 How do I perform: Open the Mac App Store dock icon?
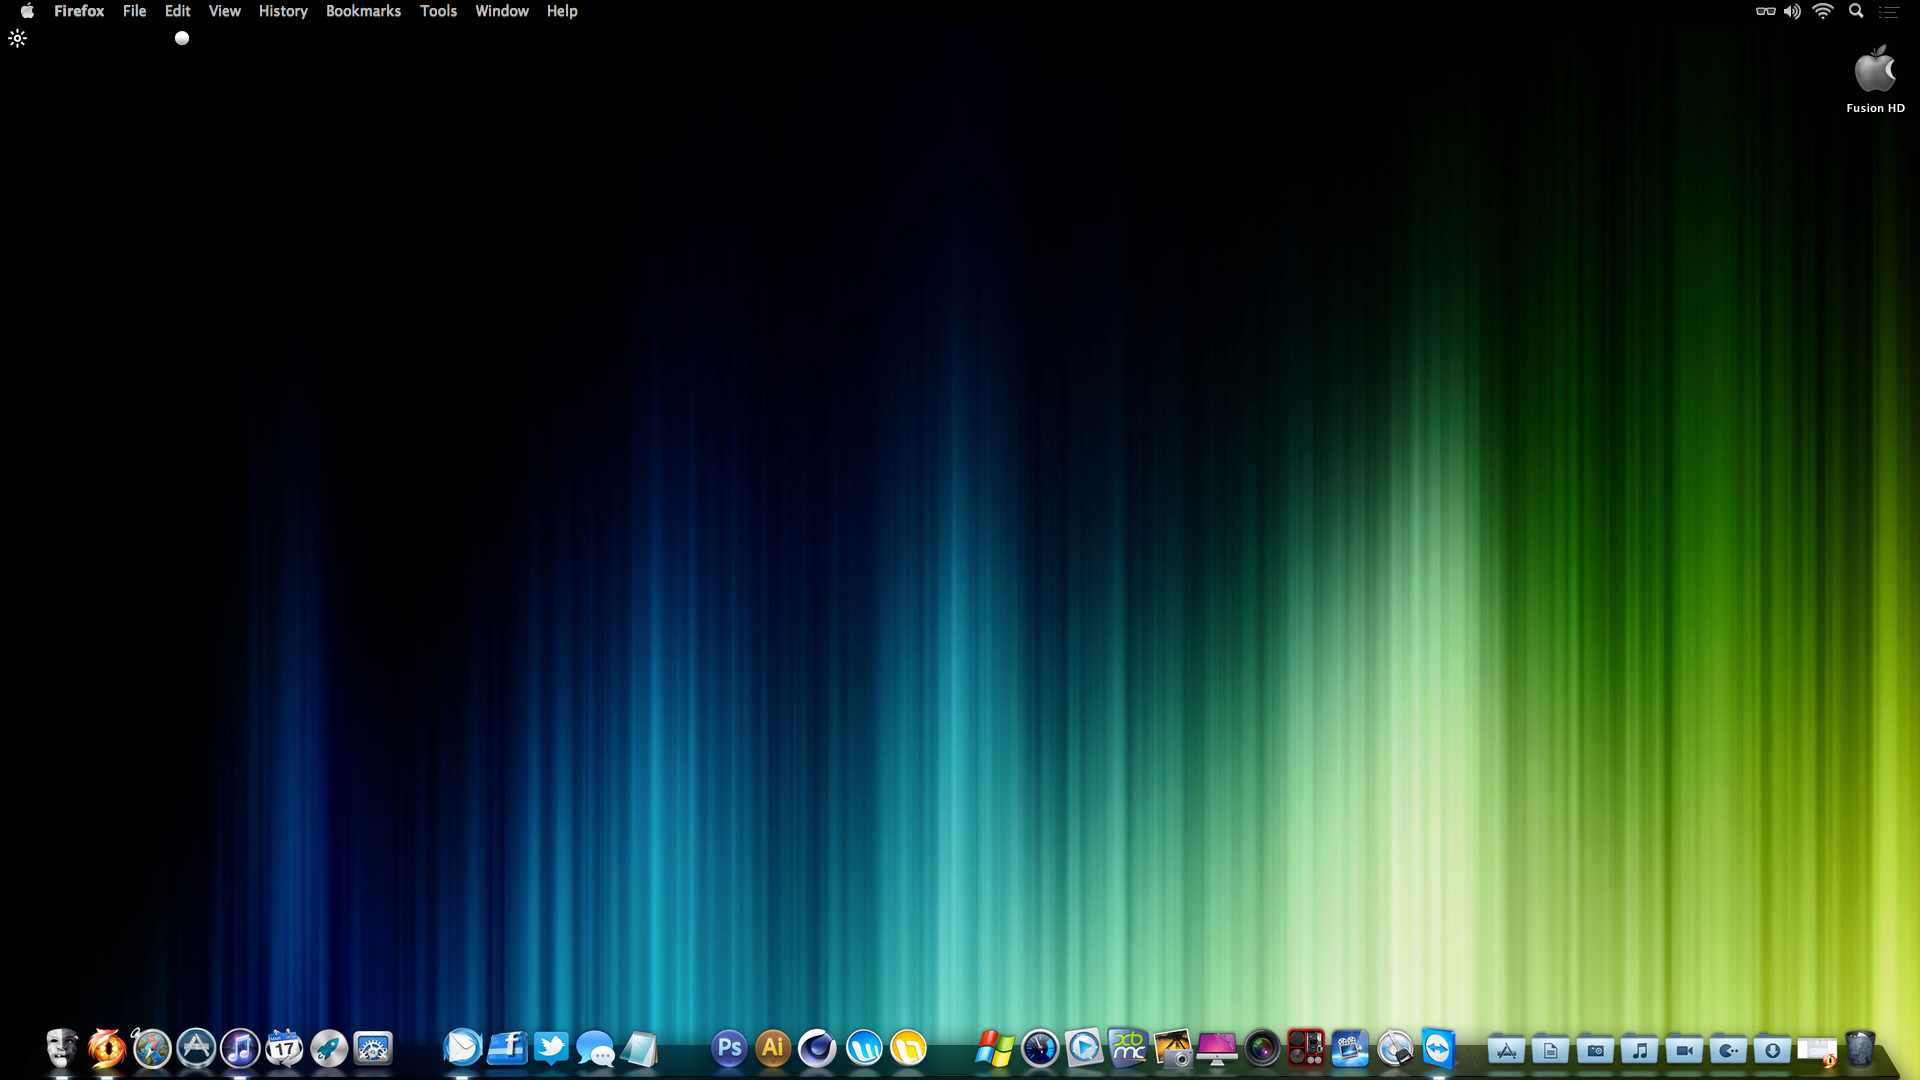196,1048
